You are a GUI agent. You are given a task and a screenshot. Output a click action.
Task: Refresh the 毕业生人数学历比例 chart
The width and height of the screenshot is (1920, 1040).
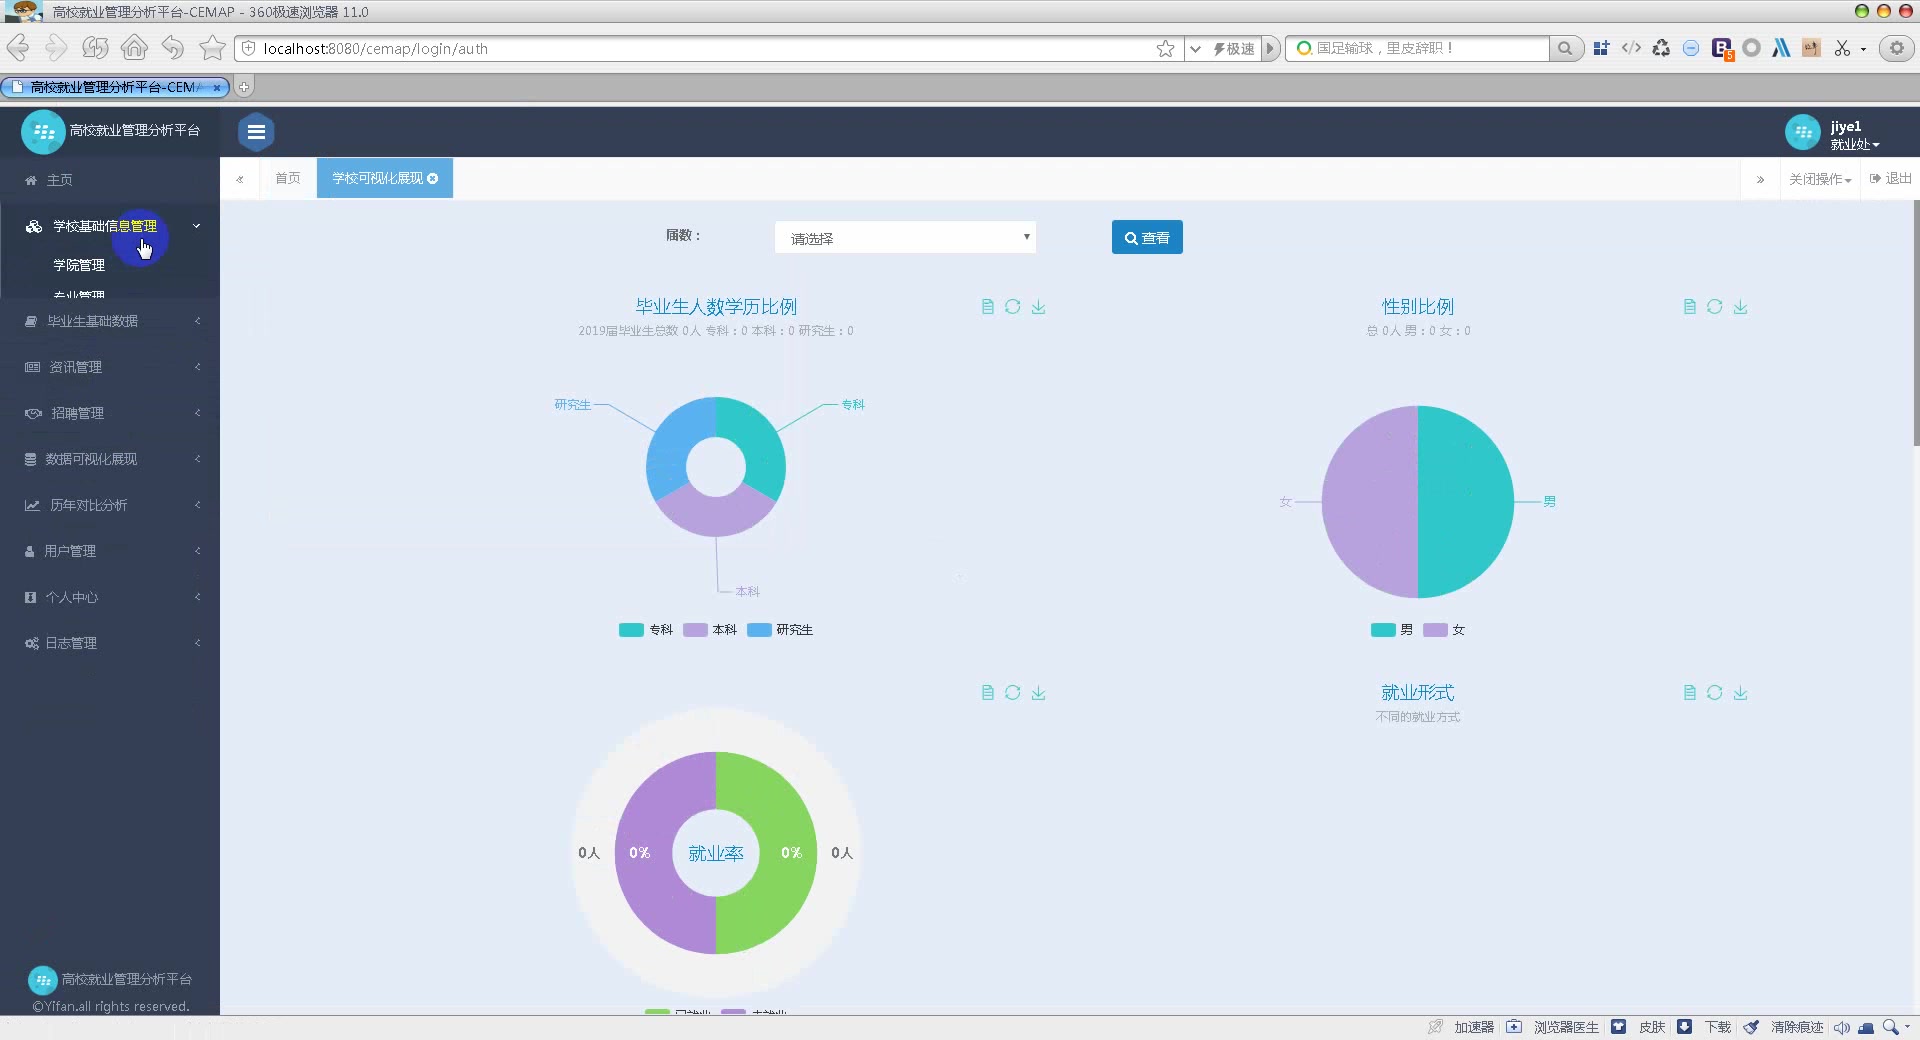1013,307
